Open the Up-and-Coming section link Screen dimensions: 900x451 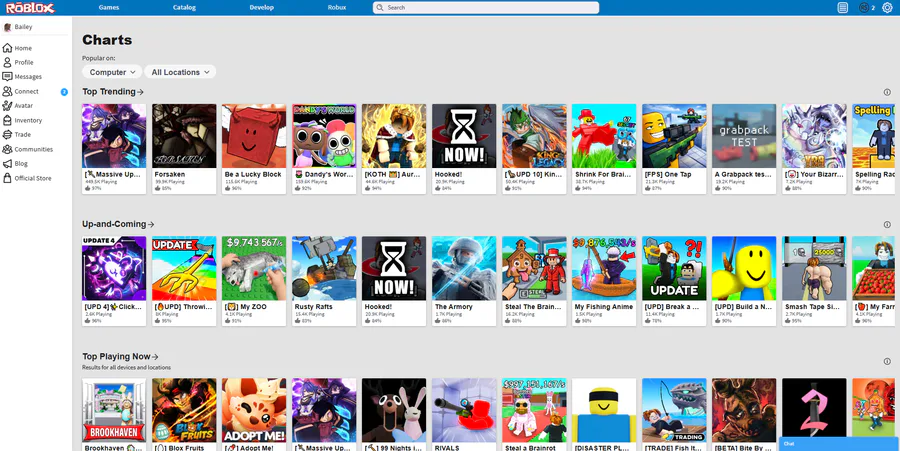click(x=118, y=224)
